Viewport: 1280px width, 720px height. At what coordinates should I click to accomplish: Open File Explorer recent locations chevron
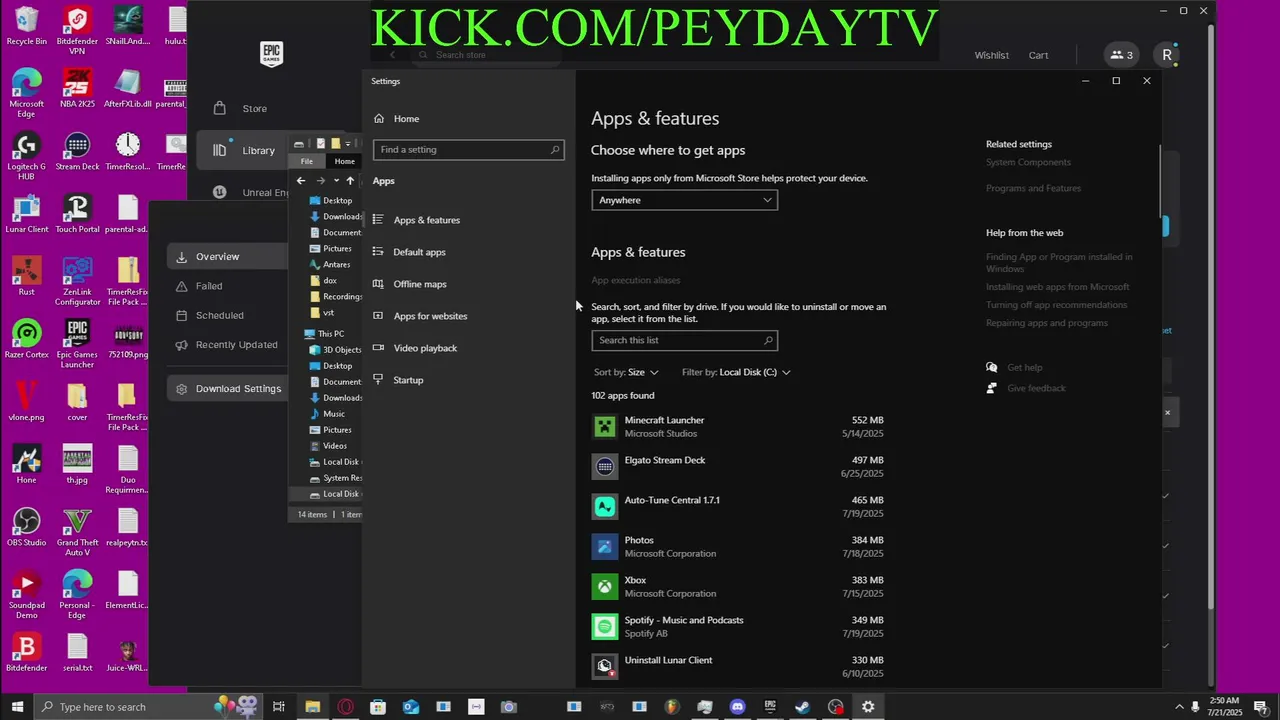pyautogui.click(x=336, y=181)
